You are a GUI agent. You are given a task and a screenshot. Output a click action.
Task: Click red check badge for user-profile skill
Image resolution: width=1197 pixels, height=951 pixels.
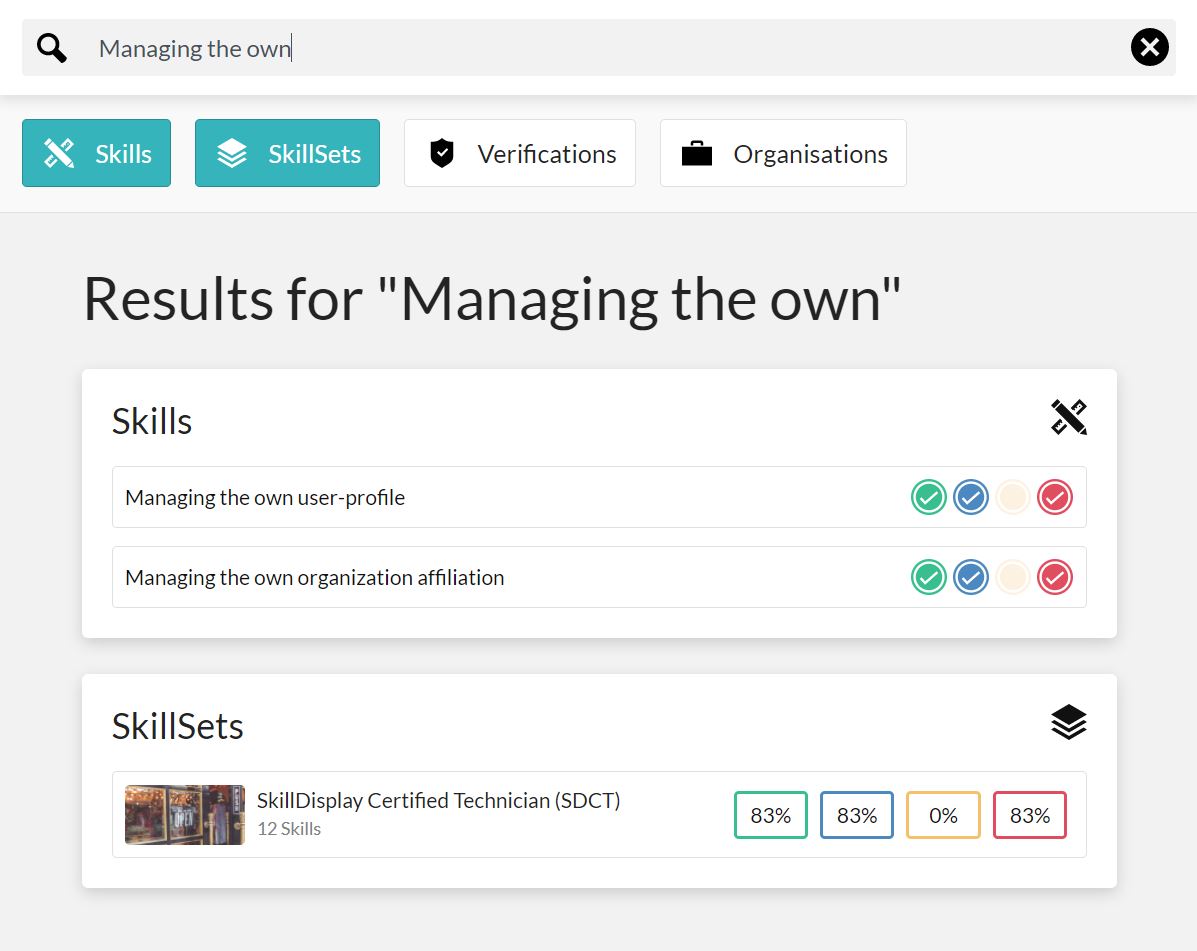point(1055,498)
